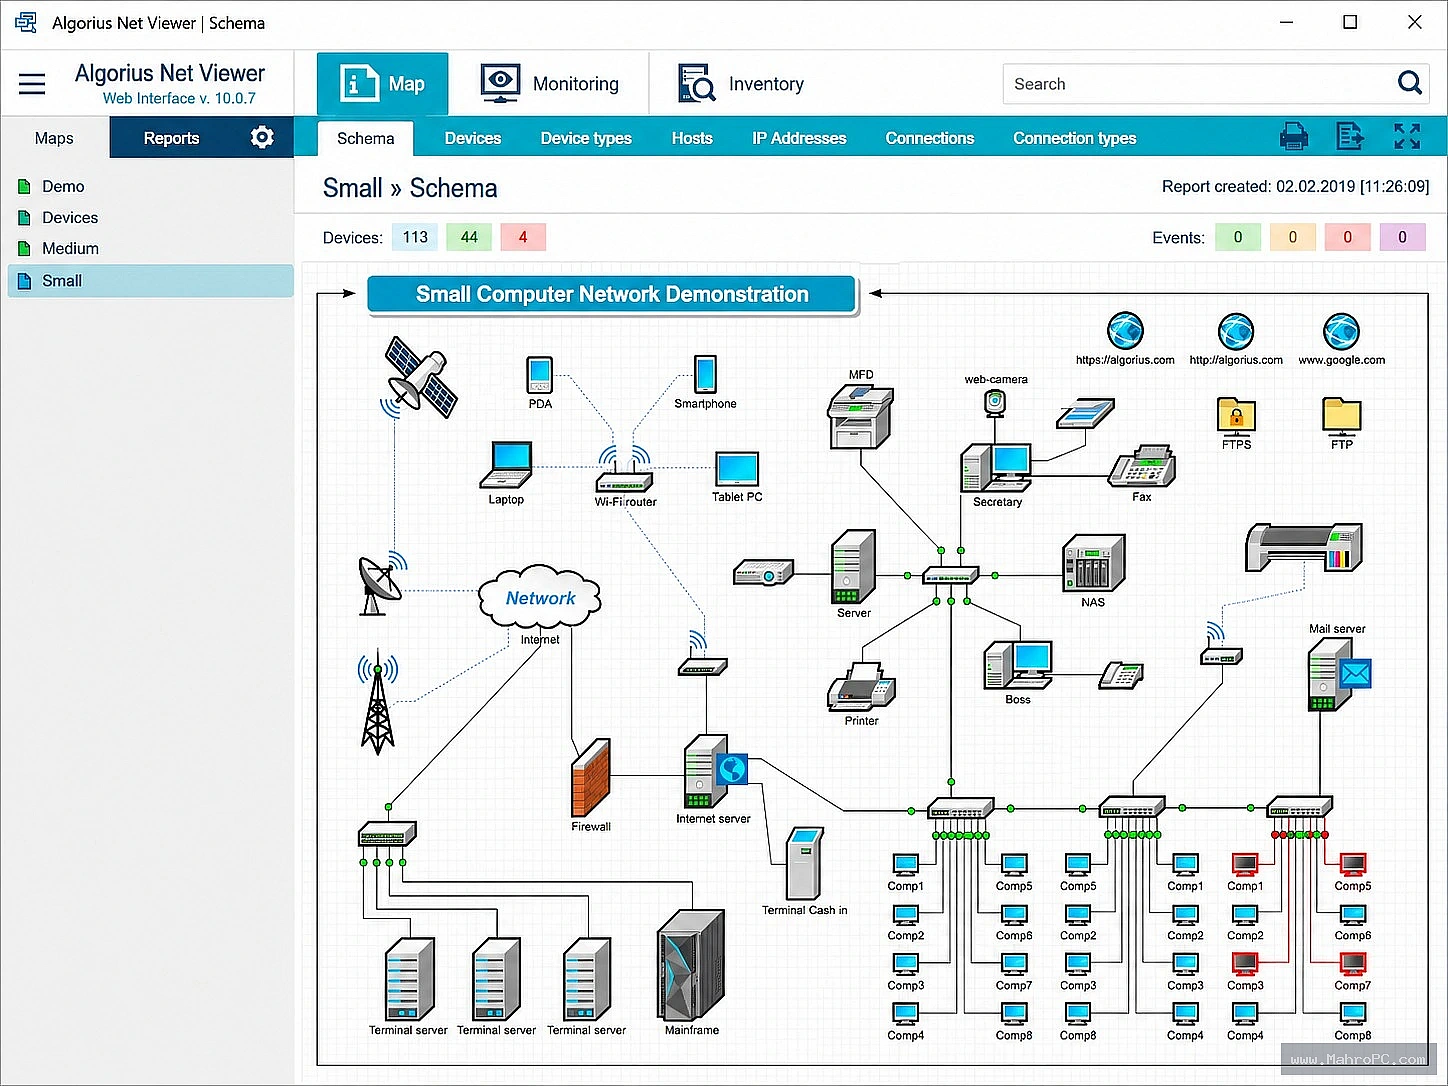Image resolution: width=1448 pixels, height=1086 pixels.
Task: Click the Mail server icon
Action: click(1338, 674)
